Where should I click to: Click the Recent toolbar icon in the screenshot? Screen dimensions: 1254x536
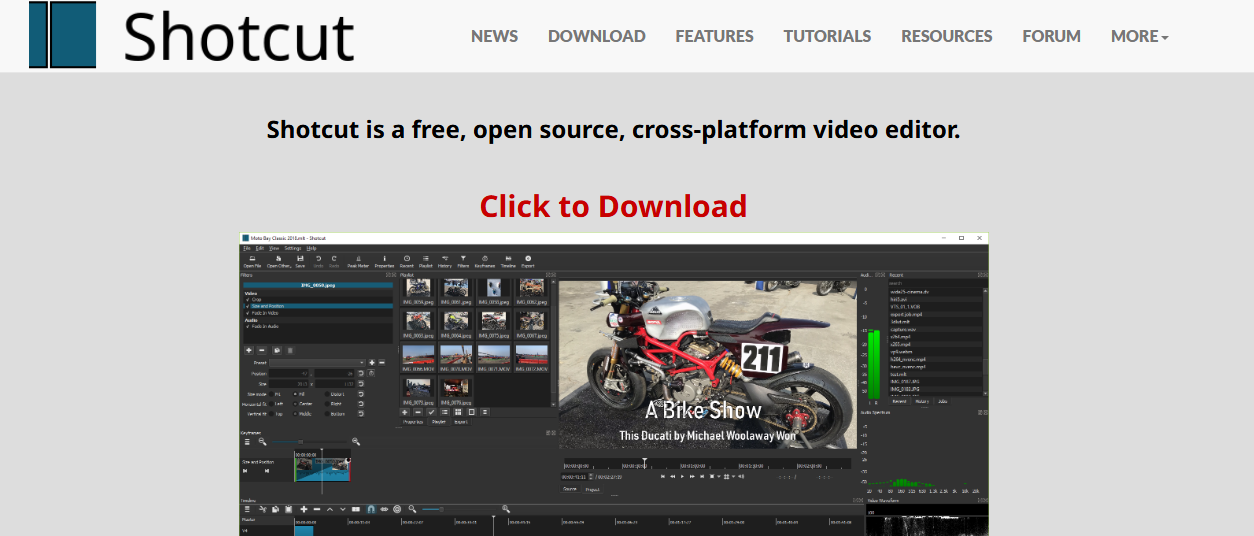[x=407, y=261]
